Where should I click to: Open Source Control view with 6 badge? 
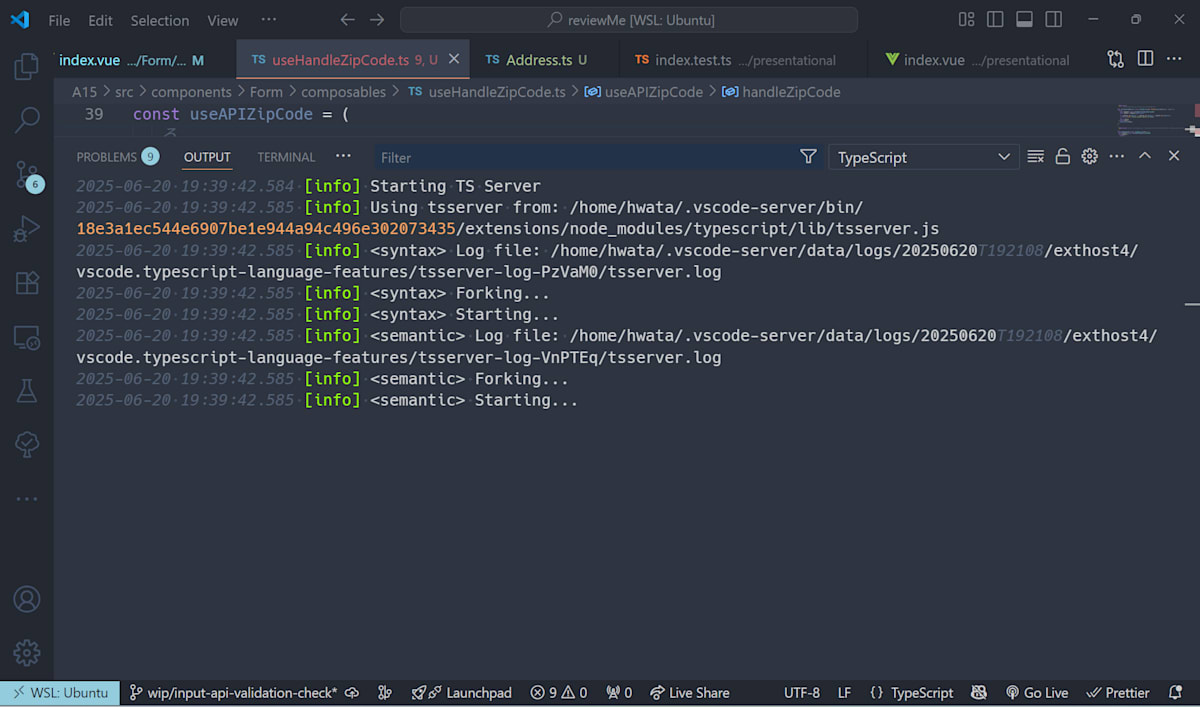click(x=27, y=176)
